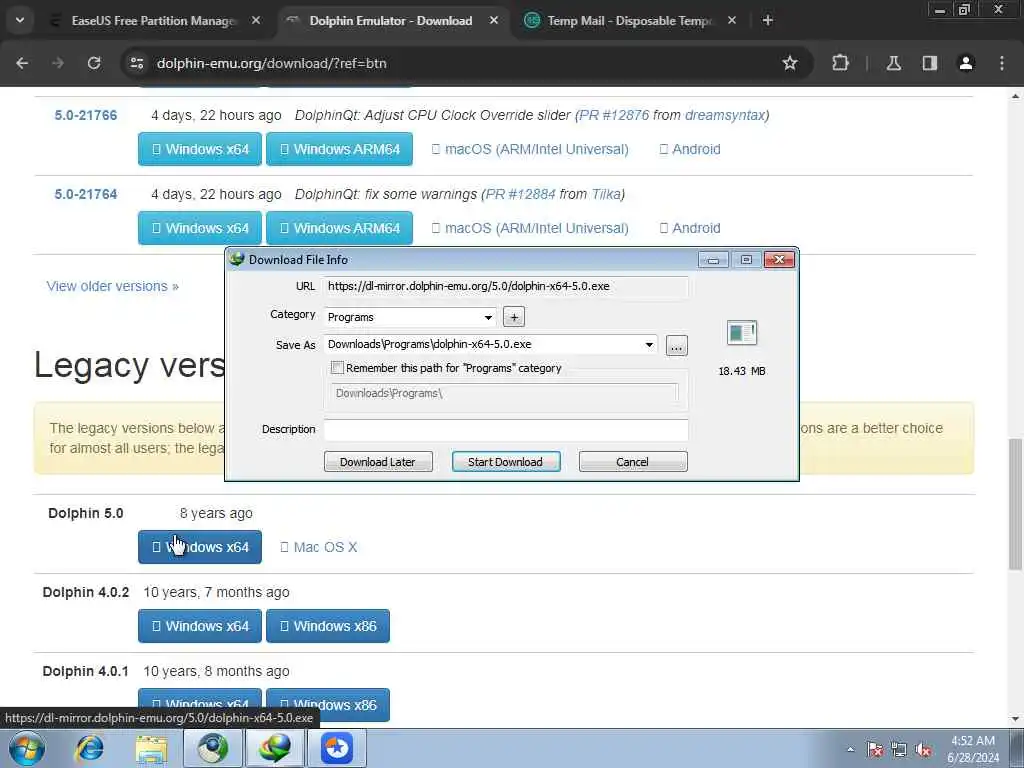Screen dimensions: 1024x768
Task: Download Windows x64 build of 5.0-21764
Action: (200, 228)
